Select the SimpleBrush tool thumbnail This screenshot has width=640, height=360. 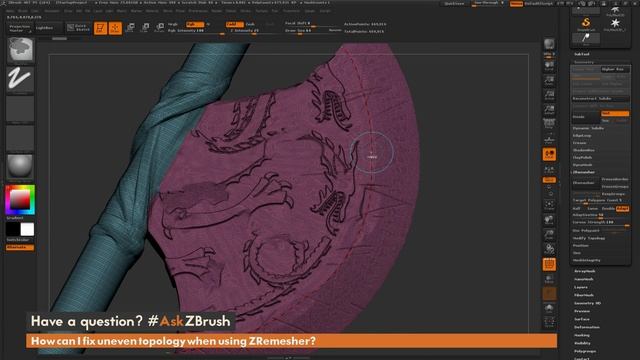[x=586, y=23]
